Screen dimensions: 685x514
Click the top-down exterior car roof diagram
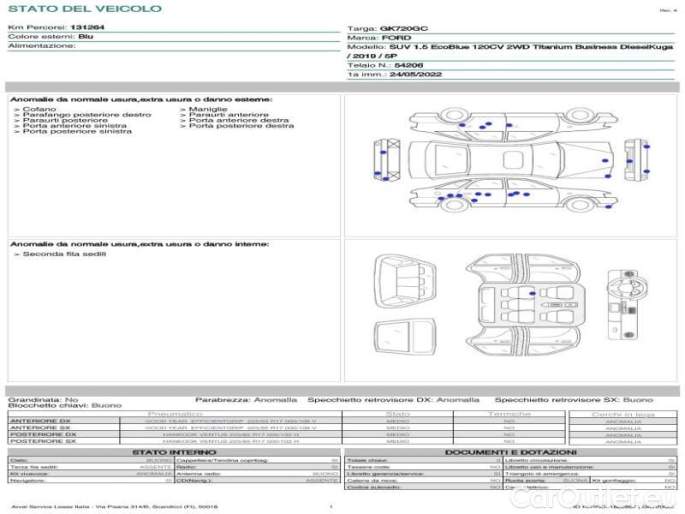tap(511, 160)
